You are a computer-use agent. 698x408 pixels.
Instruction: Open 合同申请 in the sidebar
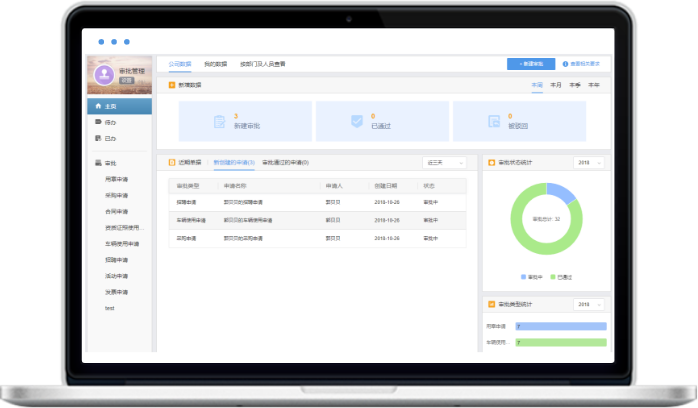tap(116, 211)
